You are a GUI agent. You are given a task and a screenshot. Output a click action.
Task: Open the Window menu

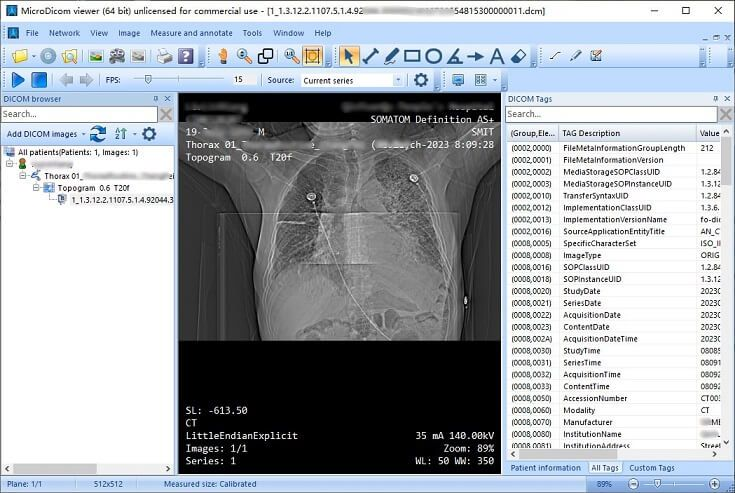[289, 33]
